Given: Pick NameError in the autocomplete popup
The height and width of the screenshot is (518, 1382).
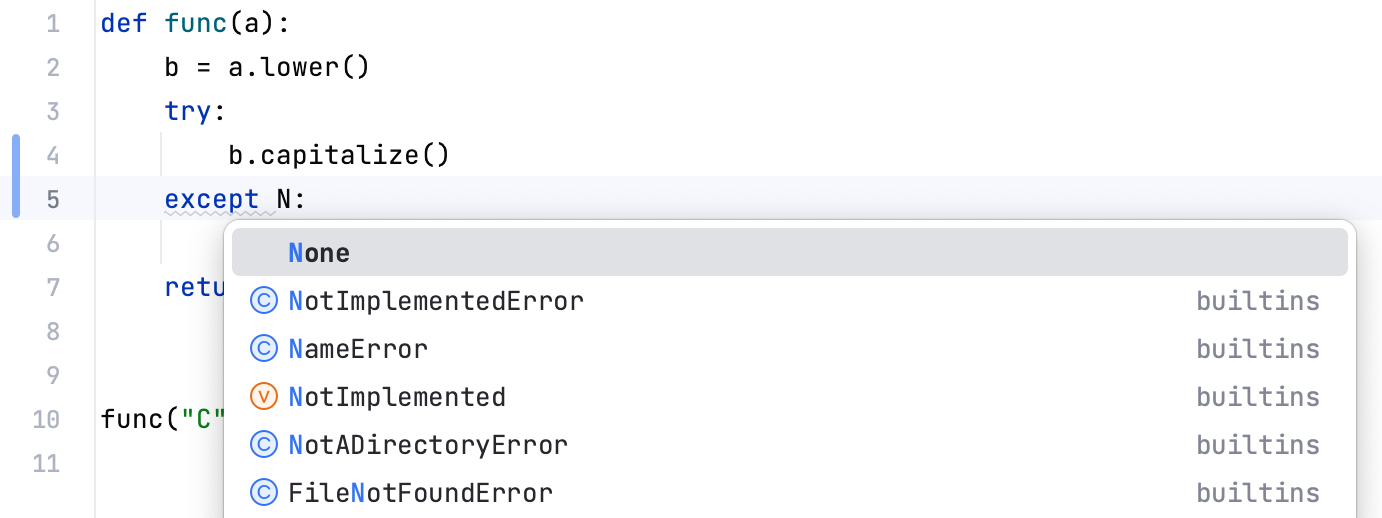Looking at the screenshot, I should point(358,349).
